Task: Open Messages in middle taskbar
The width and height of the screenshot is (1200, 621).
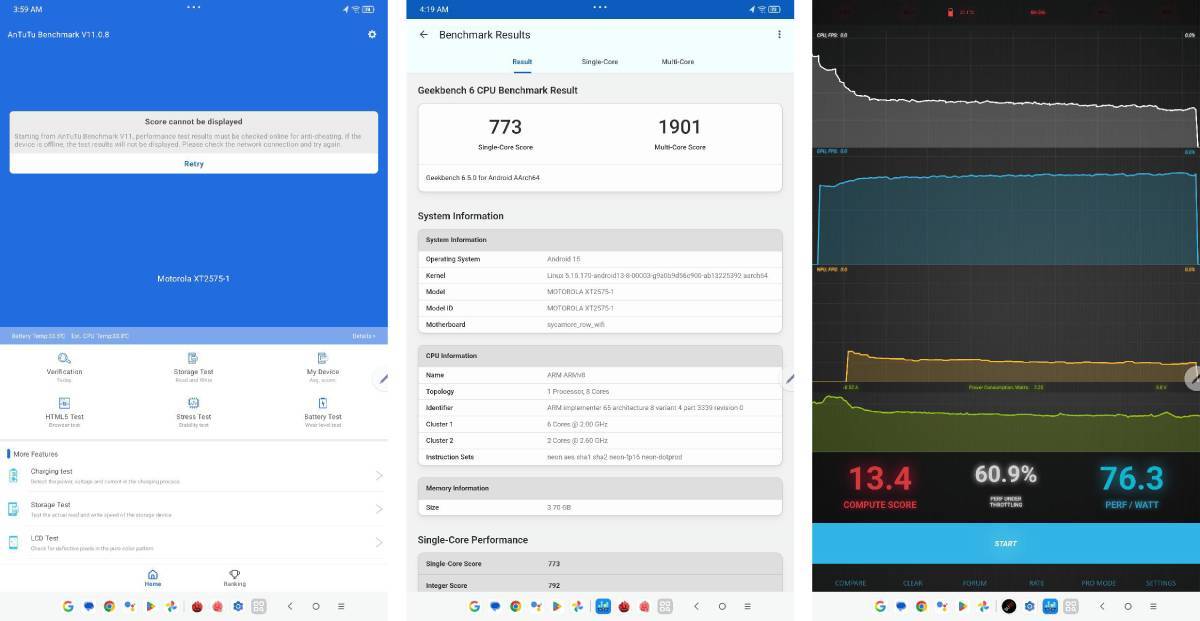Action: pyautogui.click(x=495, y=606)
